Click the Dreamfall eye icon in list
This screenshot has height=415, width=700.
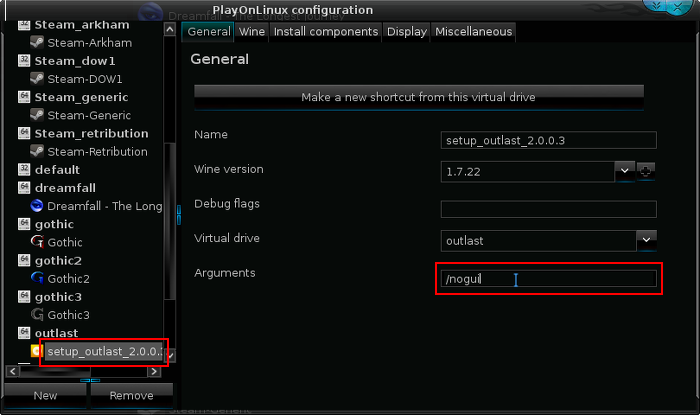tap(37, 206)
